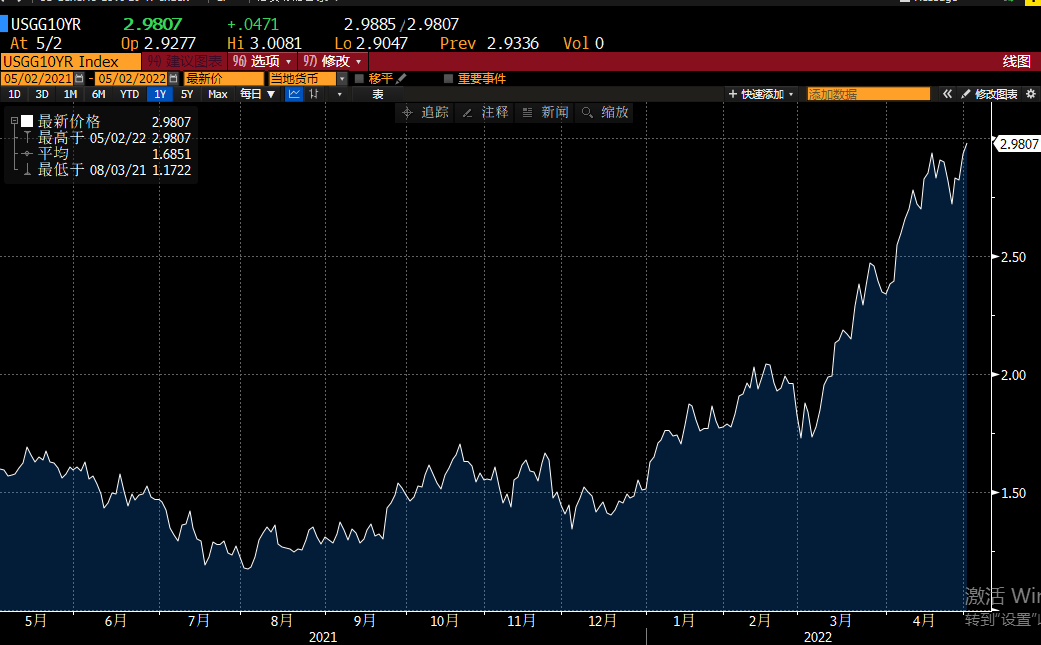Enable the 重要事件 checkbox
The width and height of the screenshot is (1041, 645).
click(449, 78)
